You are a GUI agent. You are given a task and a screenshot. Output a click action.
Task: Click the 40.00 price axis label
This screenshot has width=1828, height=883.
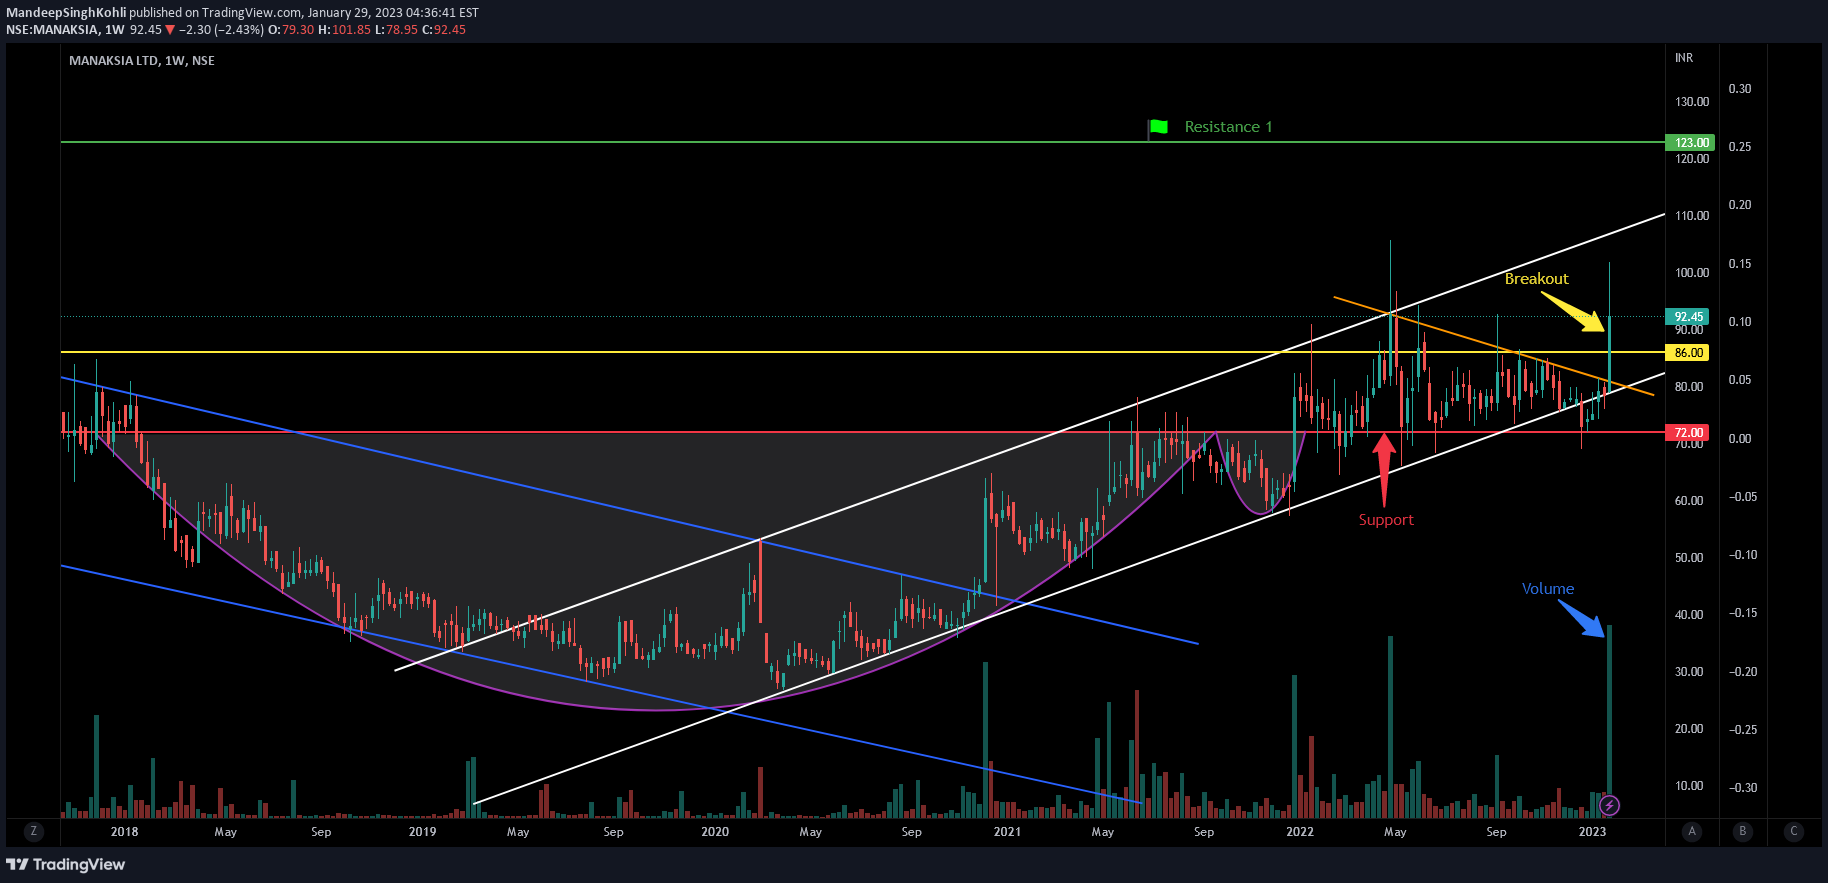1689,615
